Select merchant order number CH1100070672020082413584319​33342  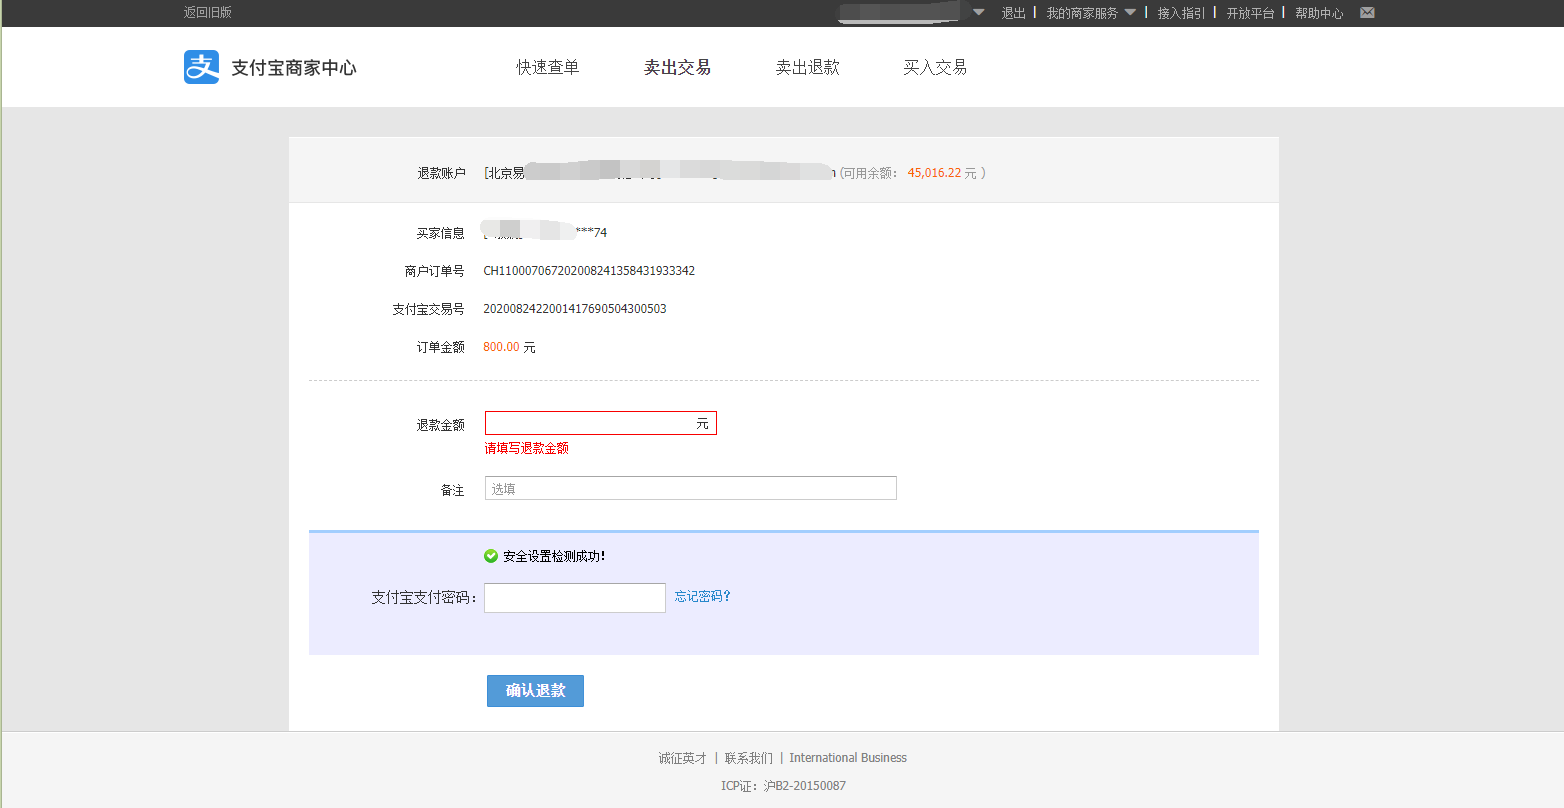pyautogui.click(x=589, y=271)
